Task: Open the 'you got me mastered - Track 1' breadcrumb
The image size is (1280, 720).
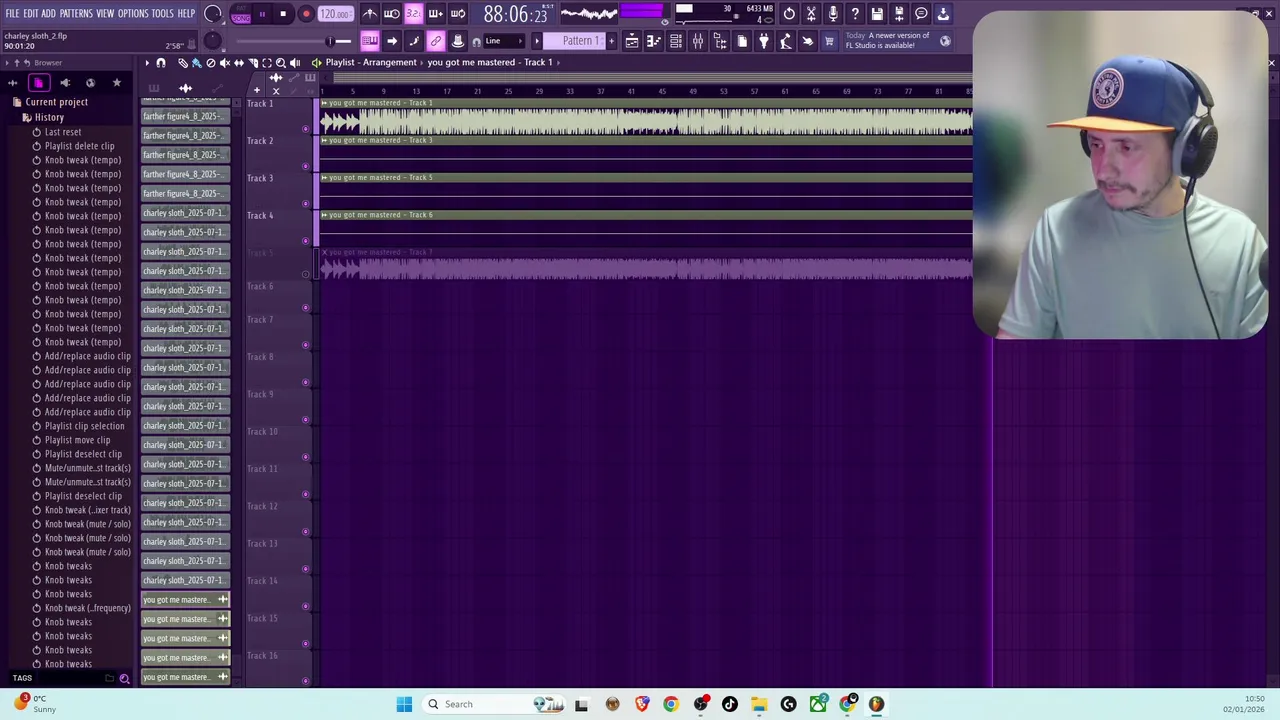Action: pos(490,62)
